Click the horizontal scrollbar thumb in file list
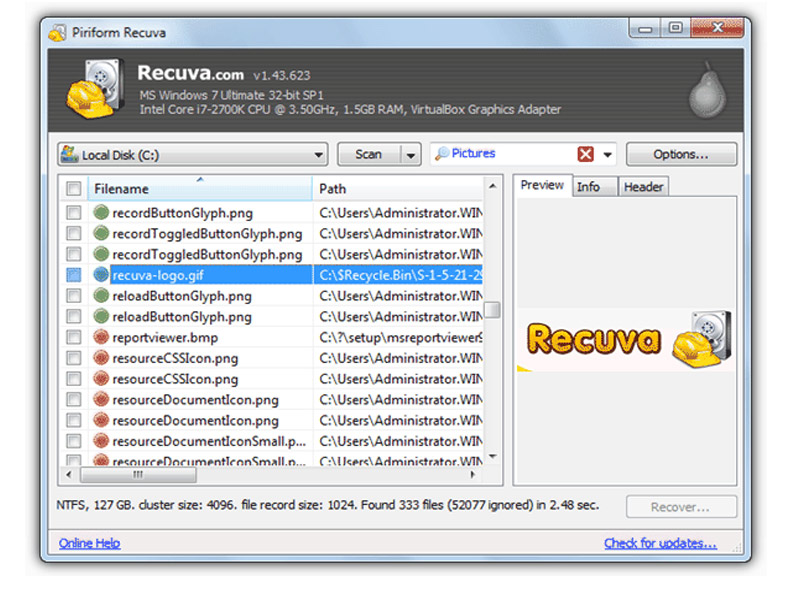 (138, 475)
